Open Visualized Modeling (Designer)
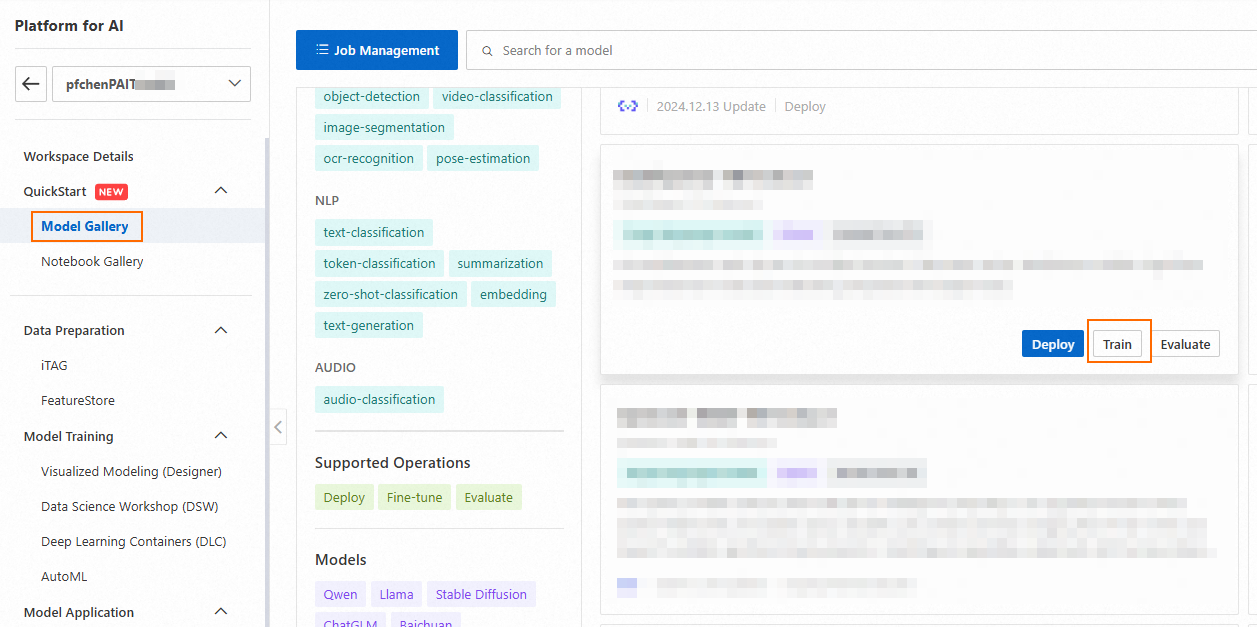 (131, 471)
